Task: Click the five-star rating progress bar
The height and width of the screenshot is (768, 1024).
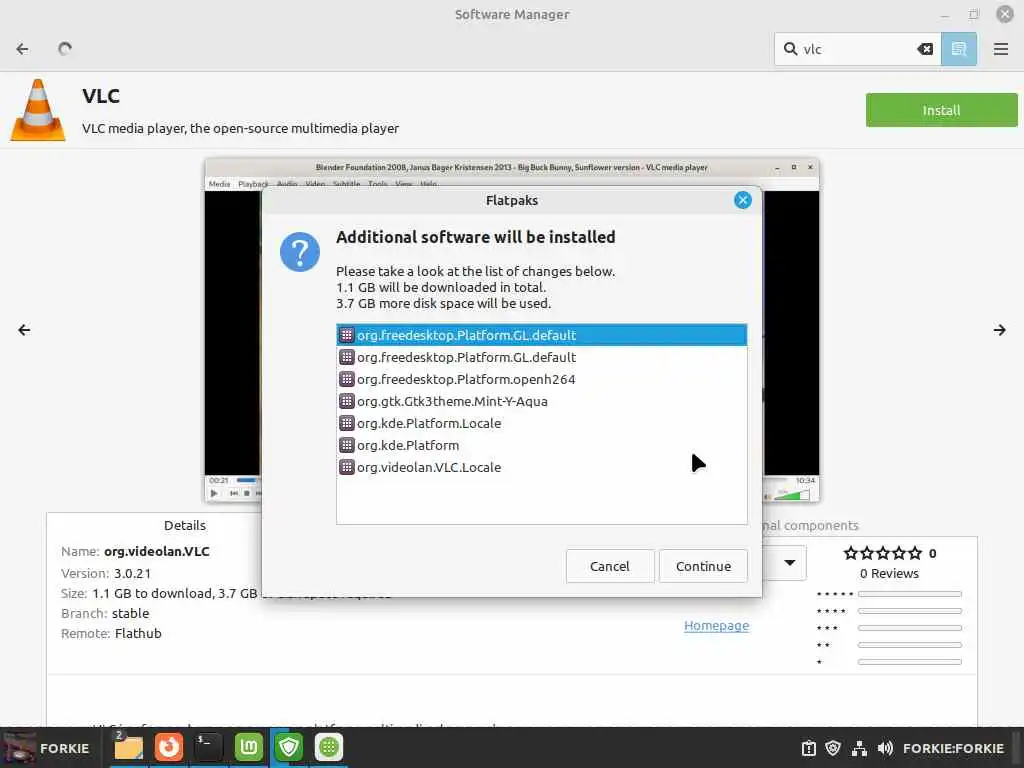Action: pyautogui.click(x=910, y=594)
